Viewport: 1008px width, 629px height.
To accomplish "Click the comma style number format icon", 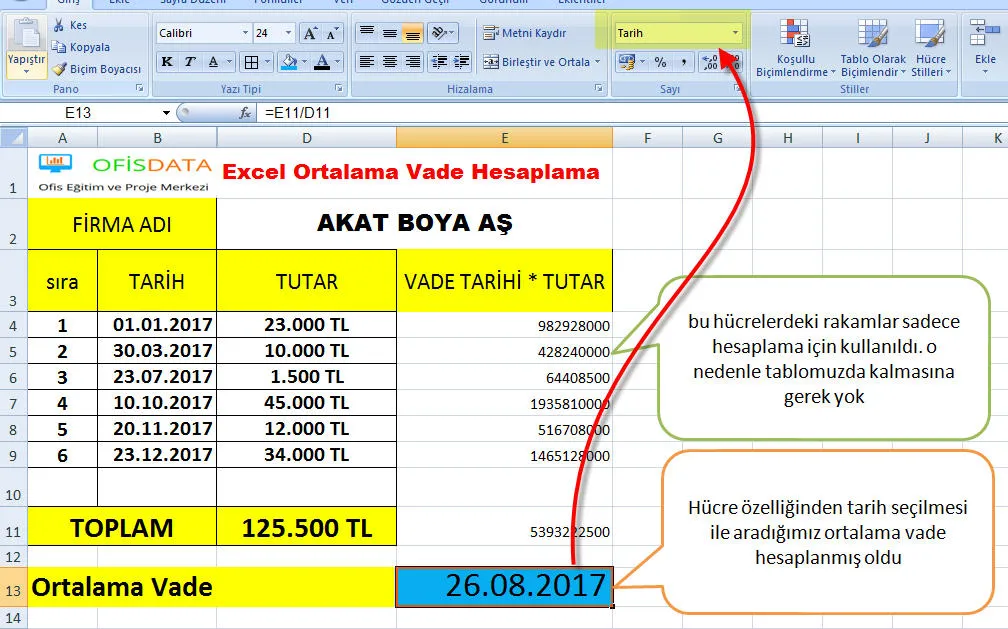I will pyautogui.click(x=684, y=62).
